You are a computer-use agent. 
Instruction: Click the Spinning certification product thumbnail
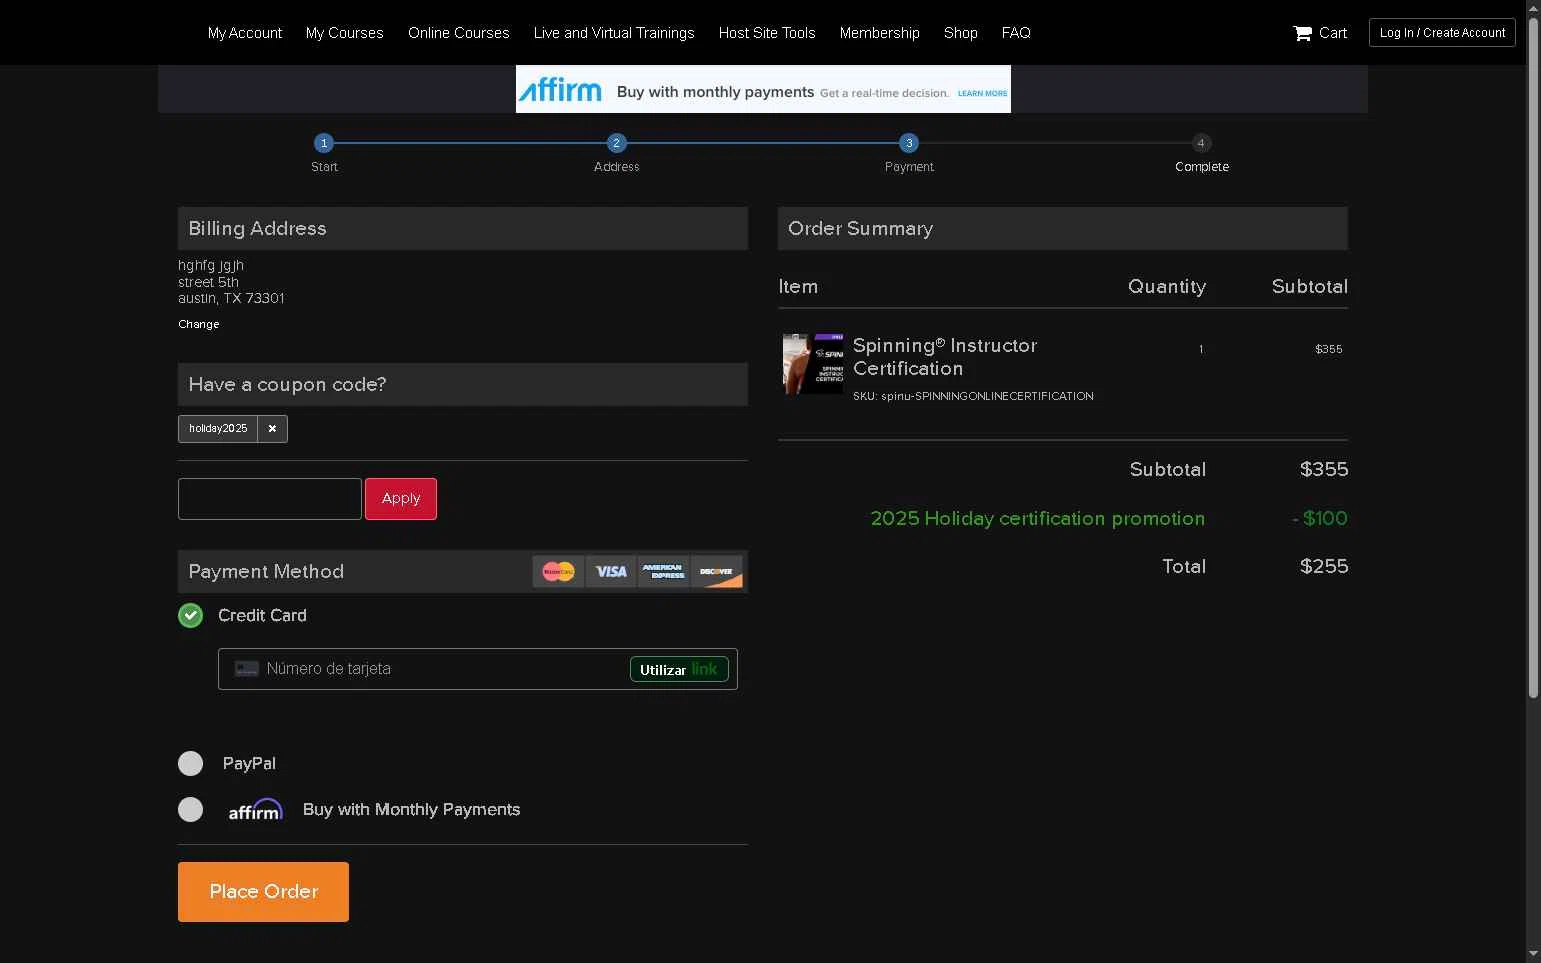point(813,364)
